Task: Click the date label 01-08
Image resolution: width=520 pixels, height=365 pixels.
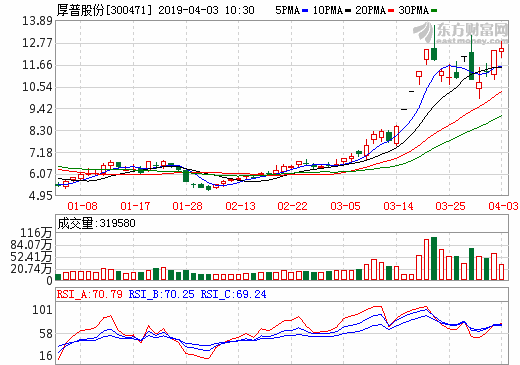Action: click(x=82, y=206)
